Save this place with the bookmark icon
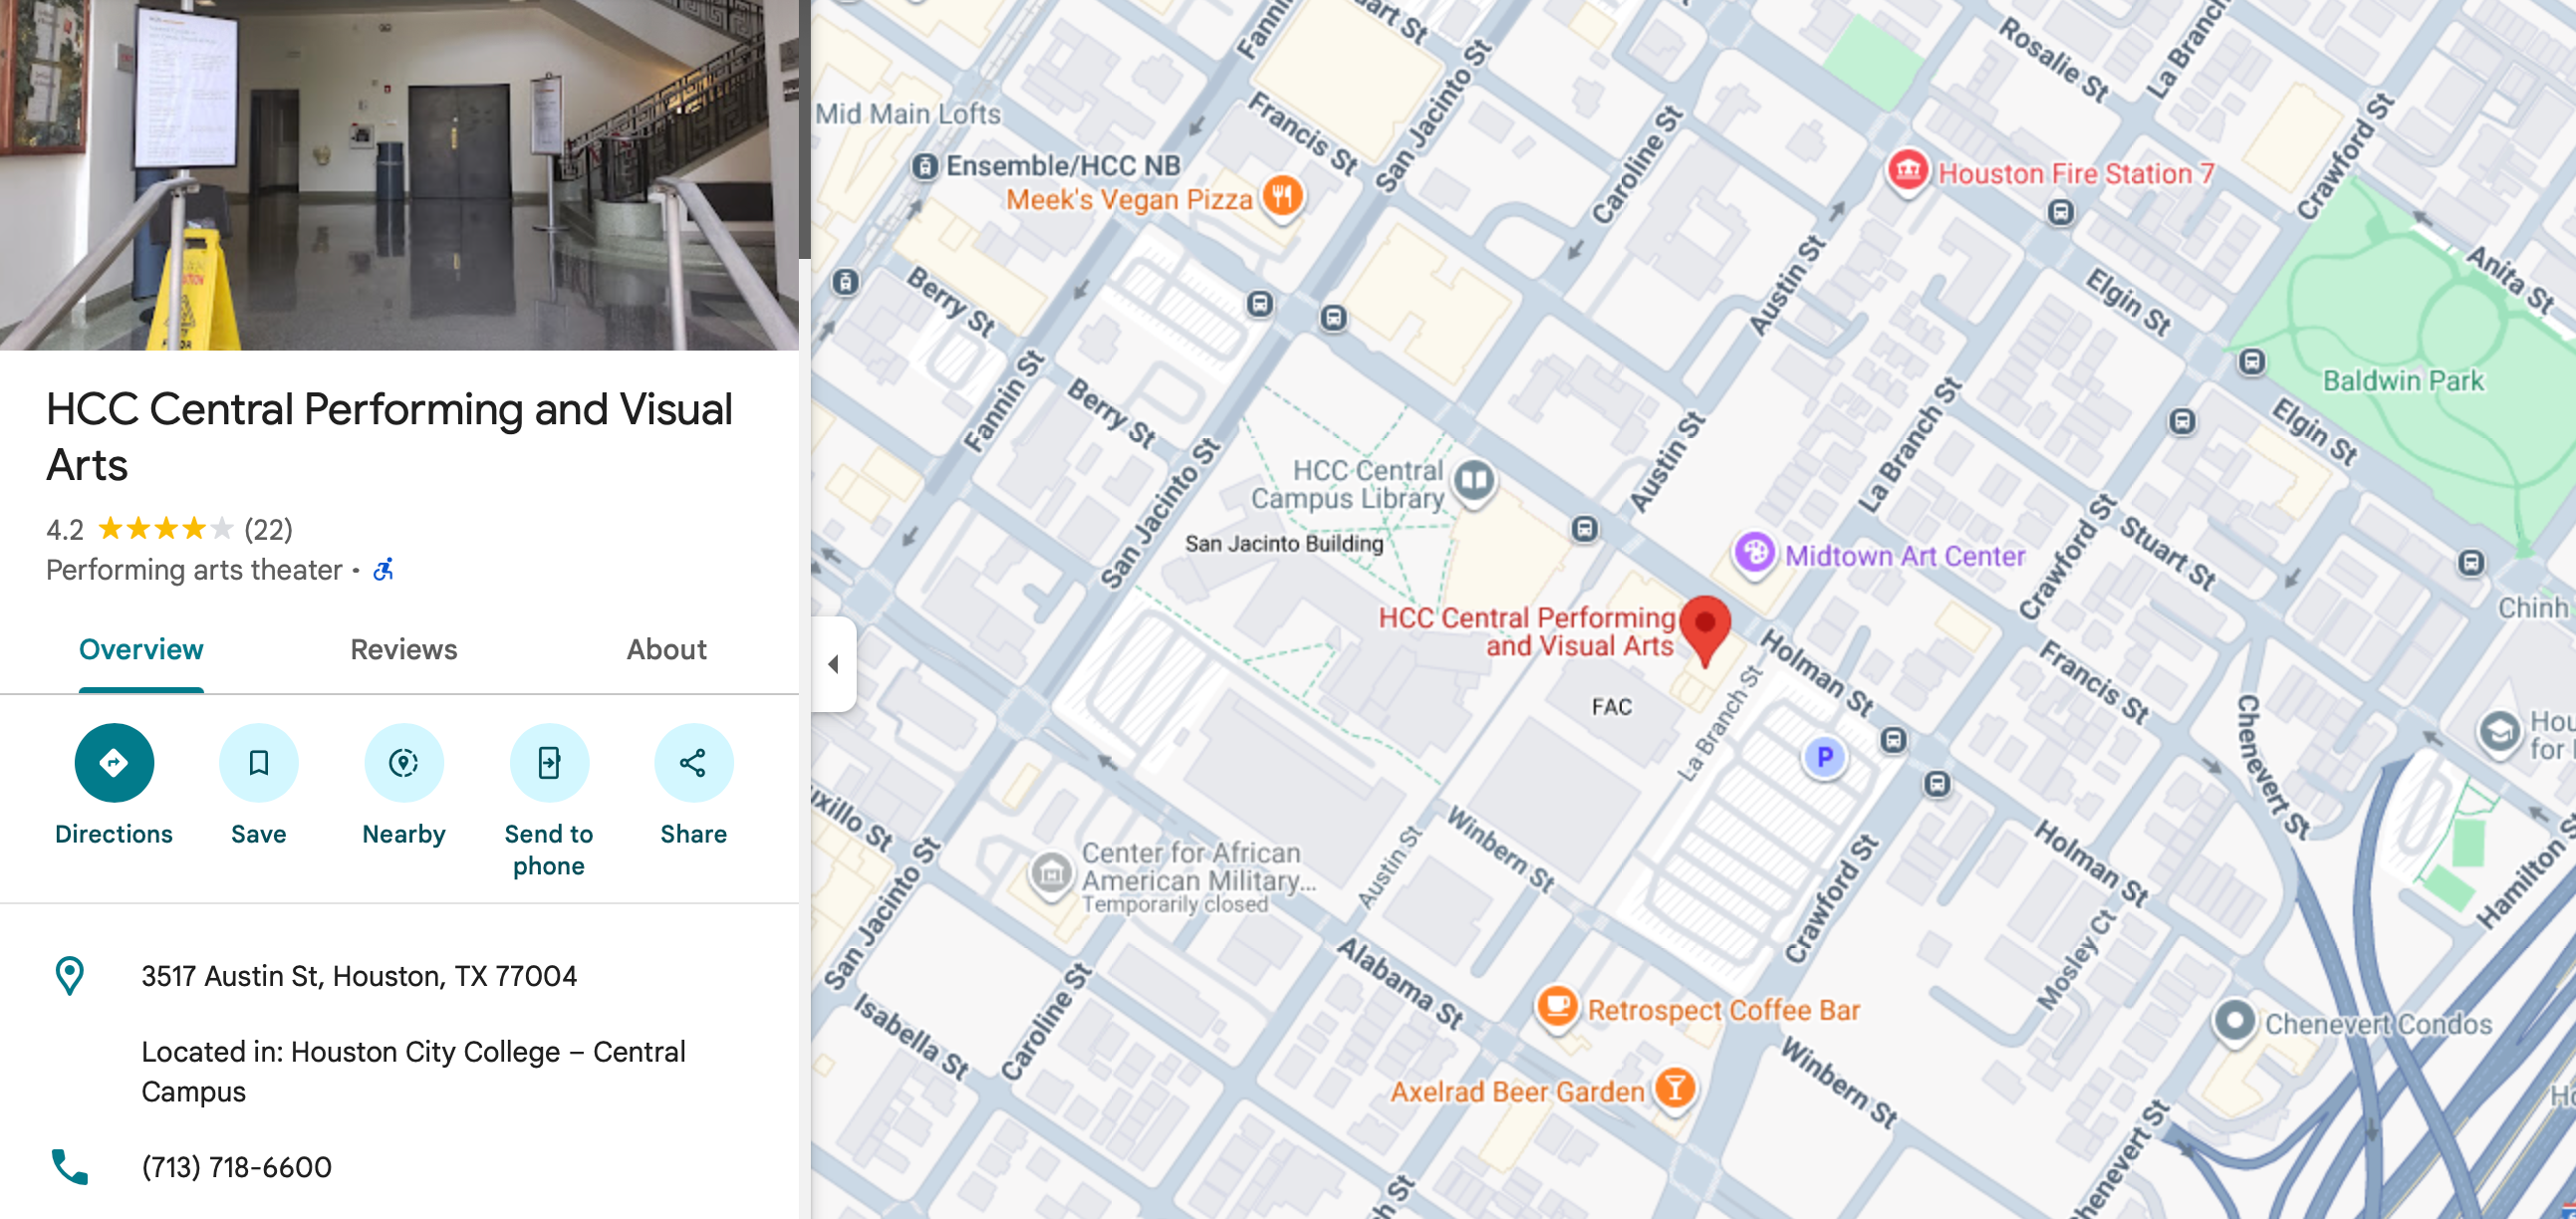Screen dimensions: 2576x1219 pyautogui.click(x=259, y=763)
